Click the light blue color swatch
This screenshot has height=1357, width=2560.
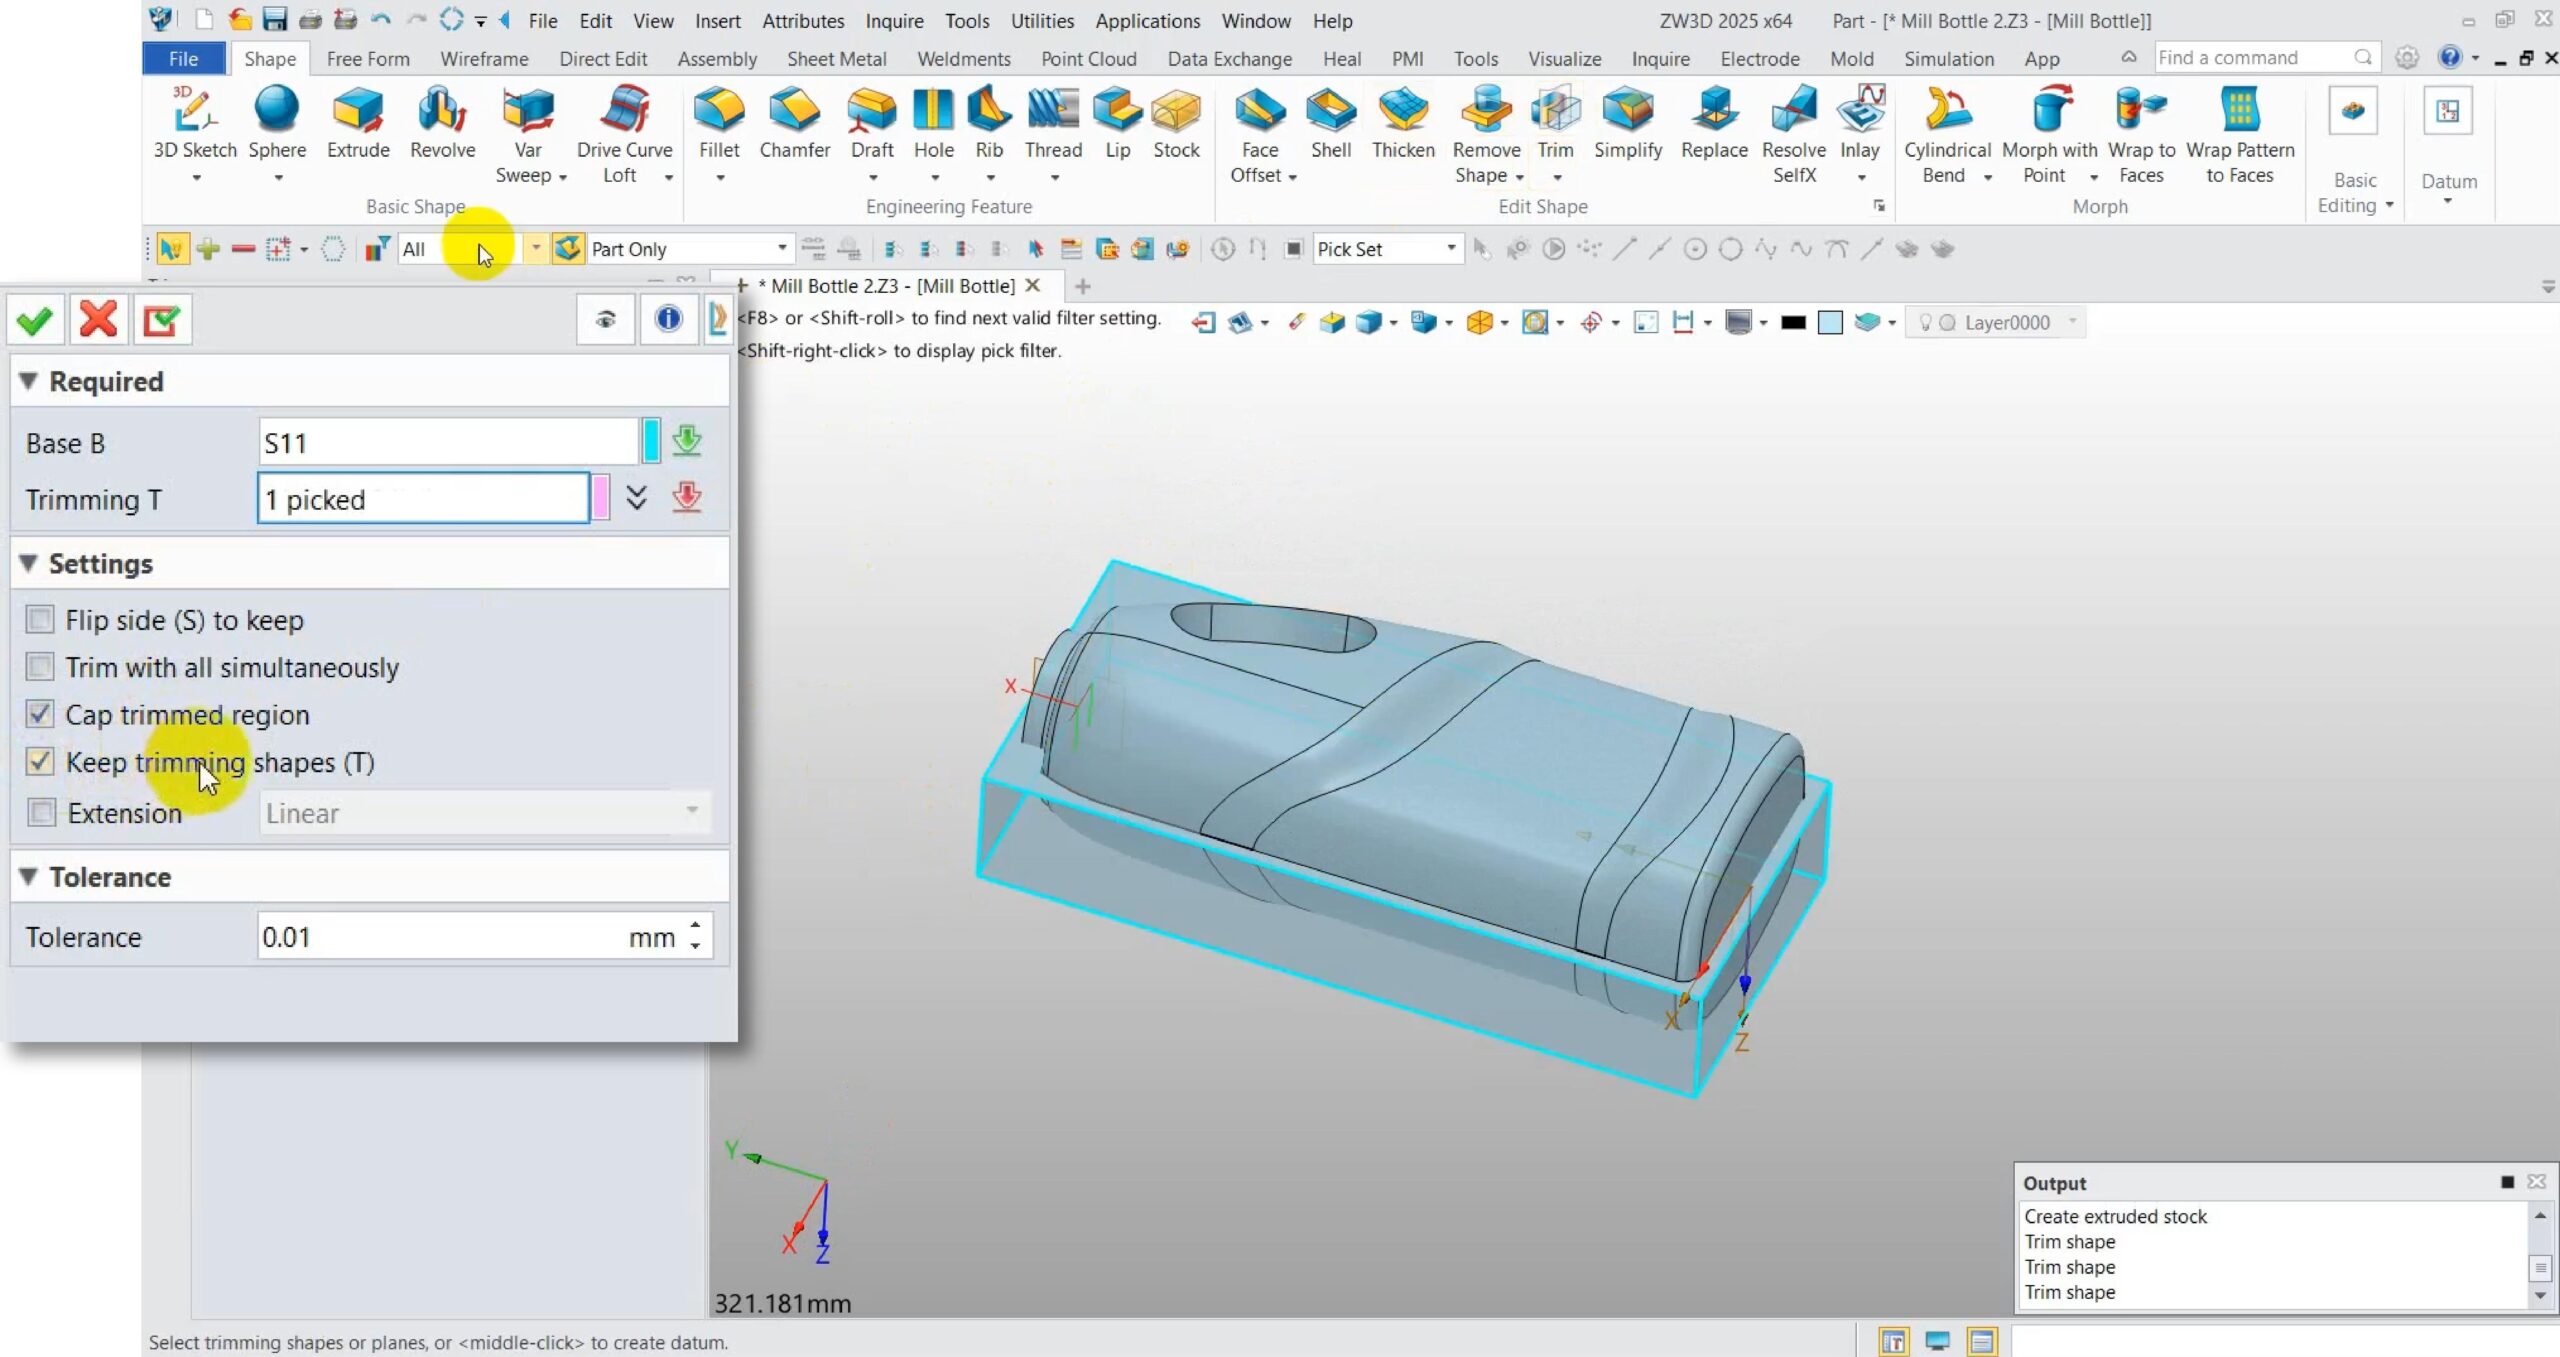[1829, 323]
